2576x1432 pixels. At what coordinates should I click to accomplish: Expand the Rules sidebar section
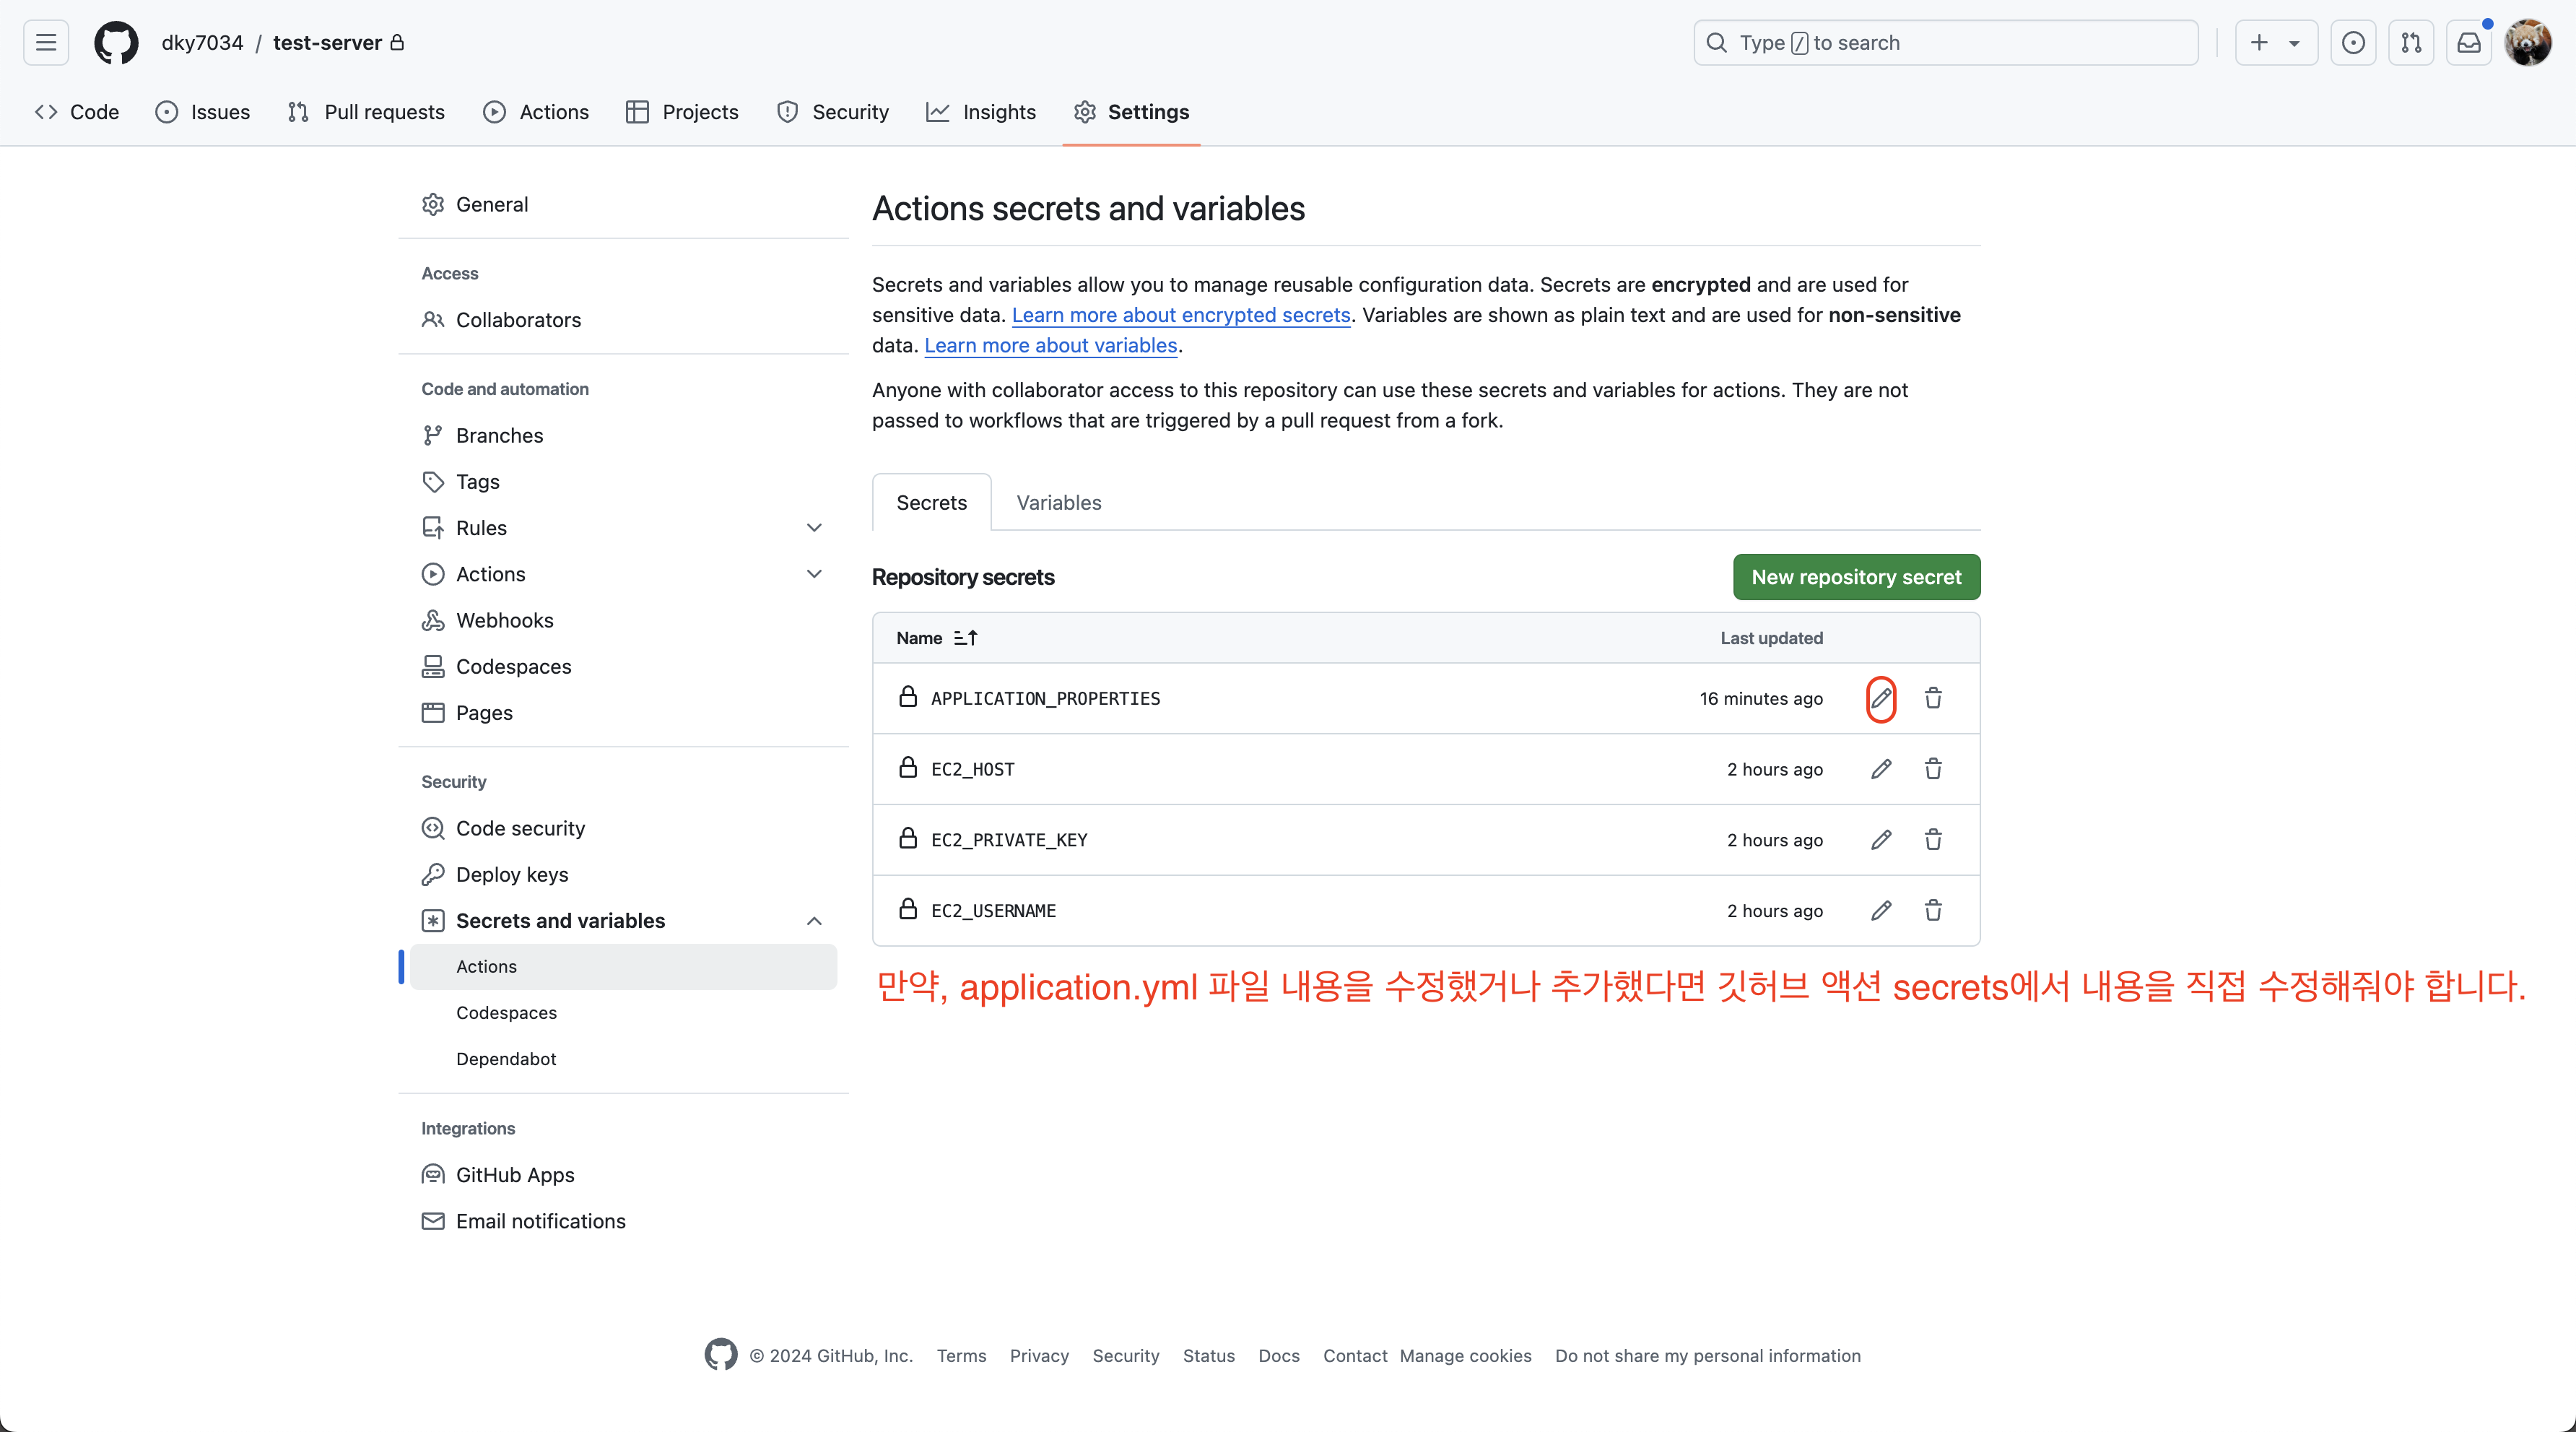point(814,528)
